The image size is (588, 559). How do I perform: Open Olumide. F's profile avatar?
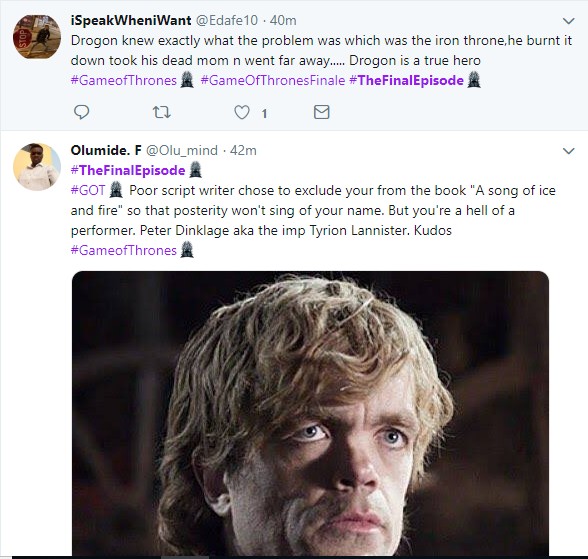coord(37,166)
